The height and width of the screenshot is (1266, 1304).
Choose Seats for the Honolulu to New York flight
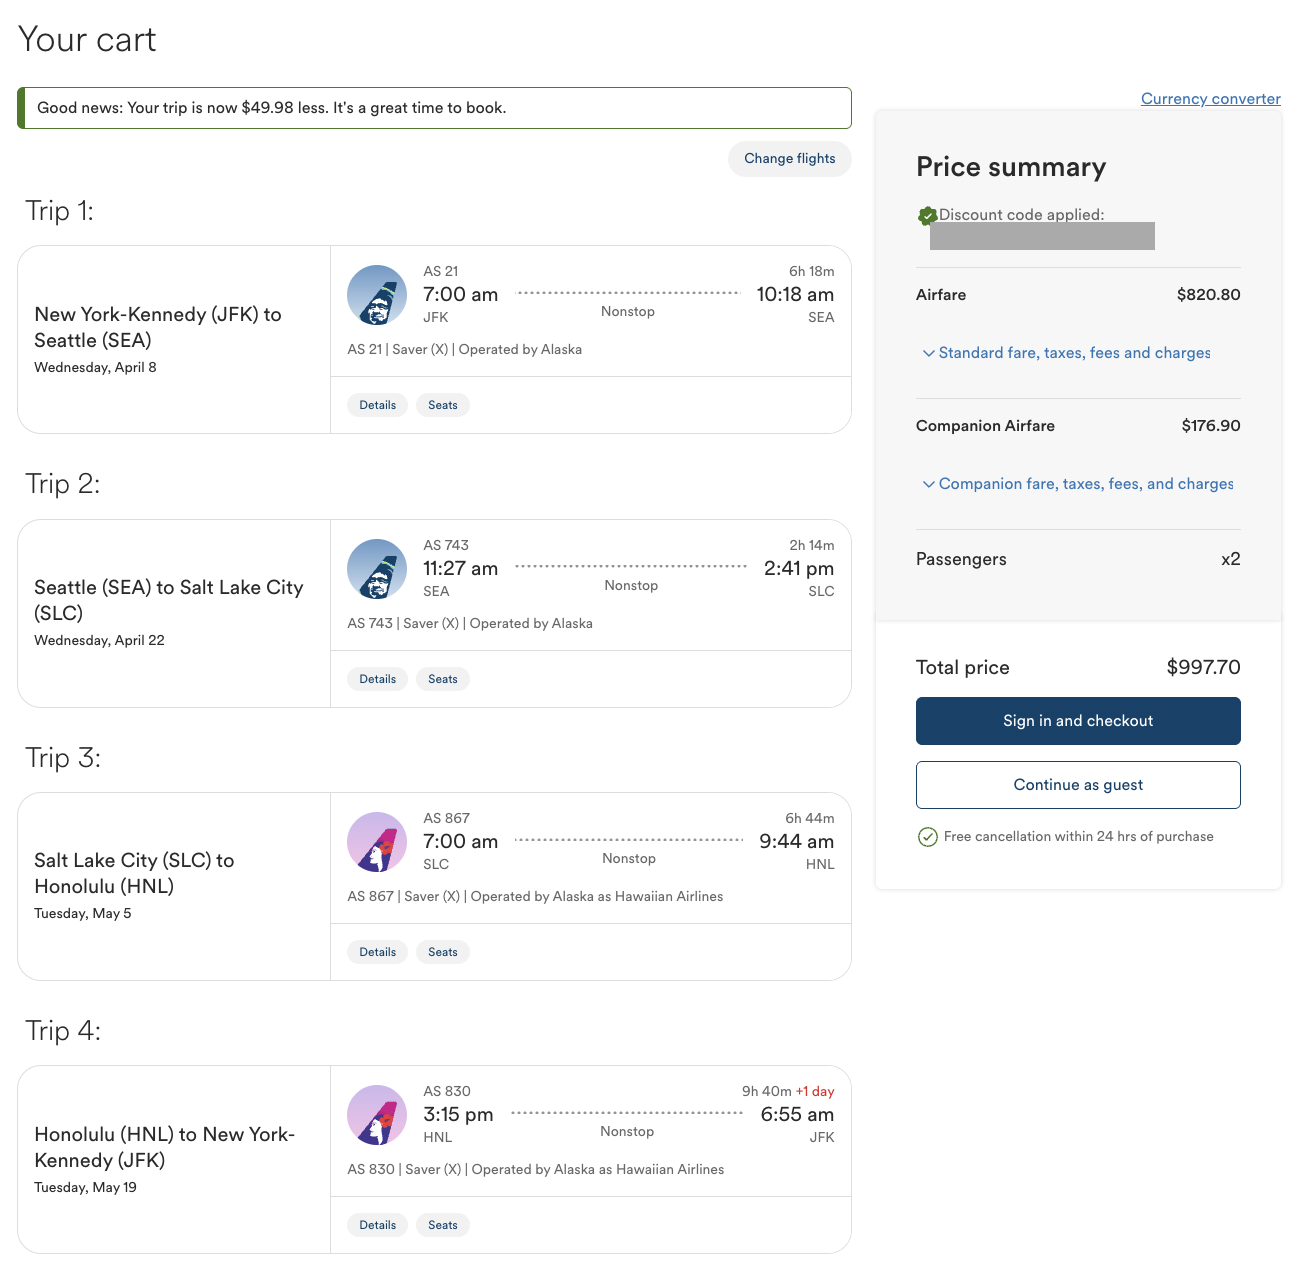point(442,1224)
